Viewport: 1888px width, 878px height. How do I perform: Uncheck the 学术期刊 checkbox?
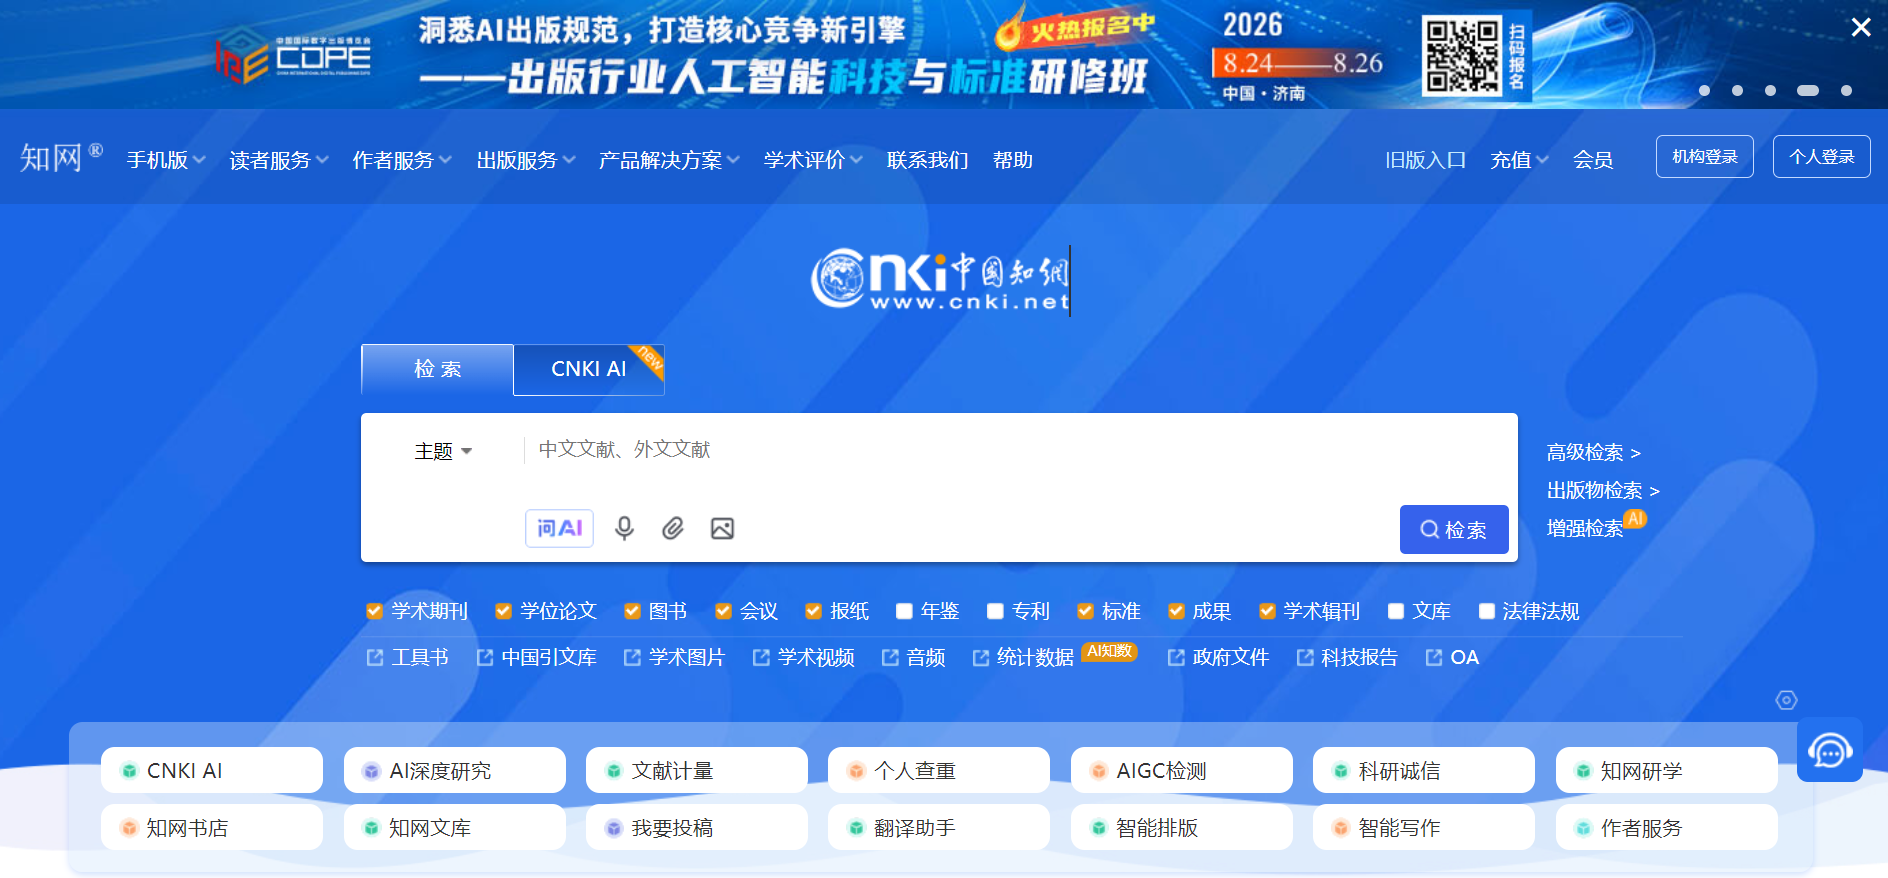click(374, 611)
